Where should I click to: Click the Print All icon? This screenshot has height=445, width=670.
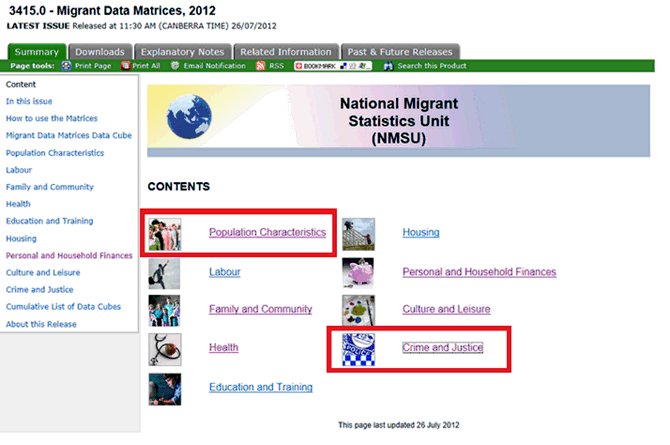tap(126, 66)
